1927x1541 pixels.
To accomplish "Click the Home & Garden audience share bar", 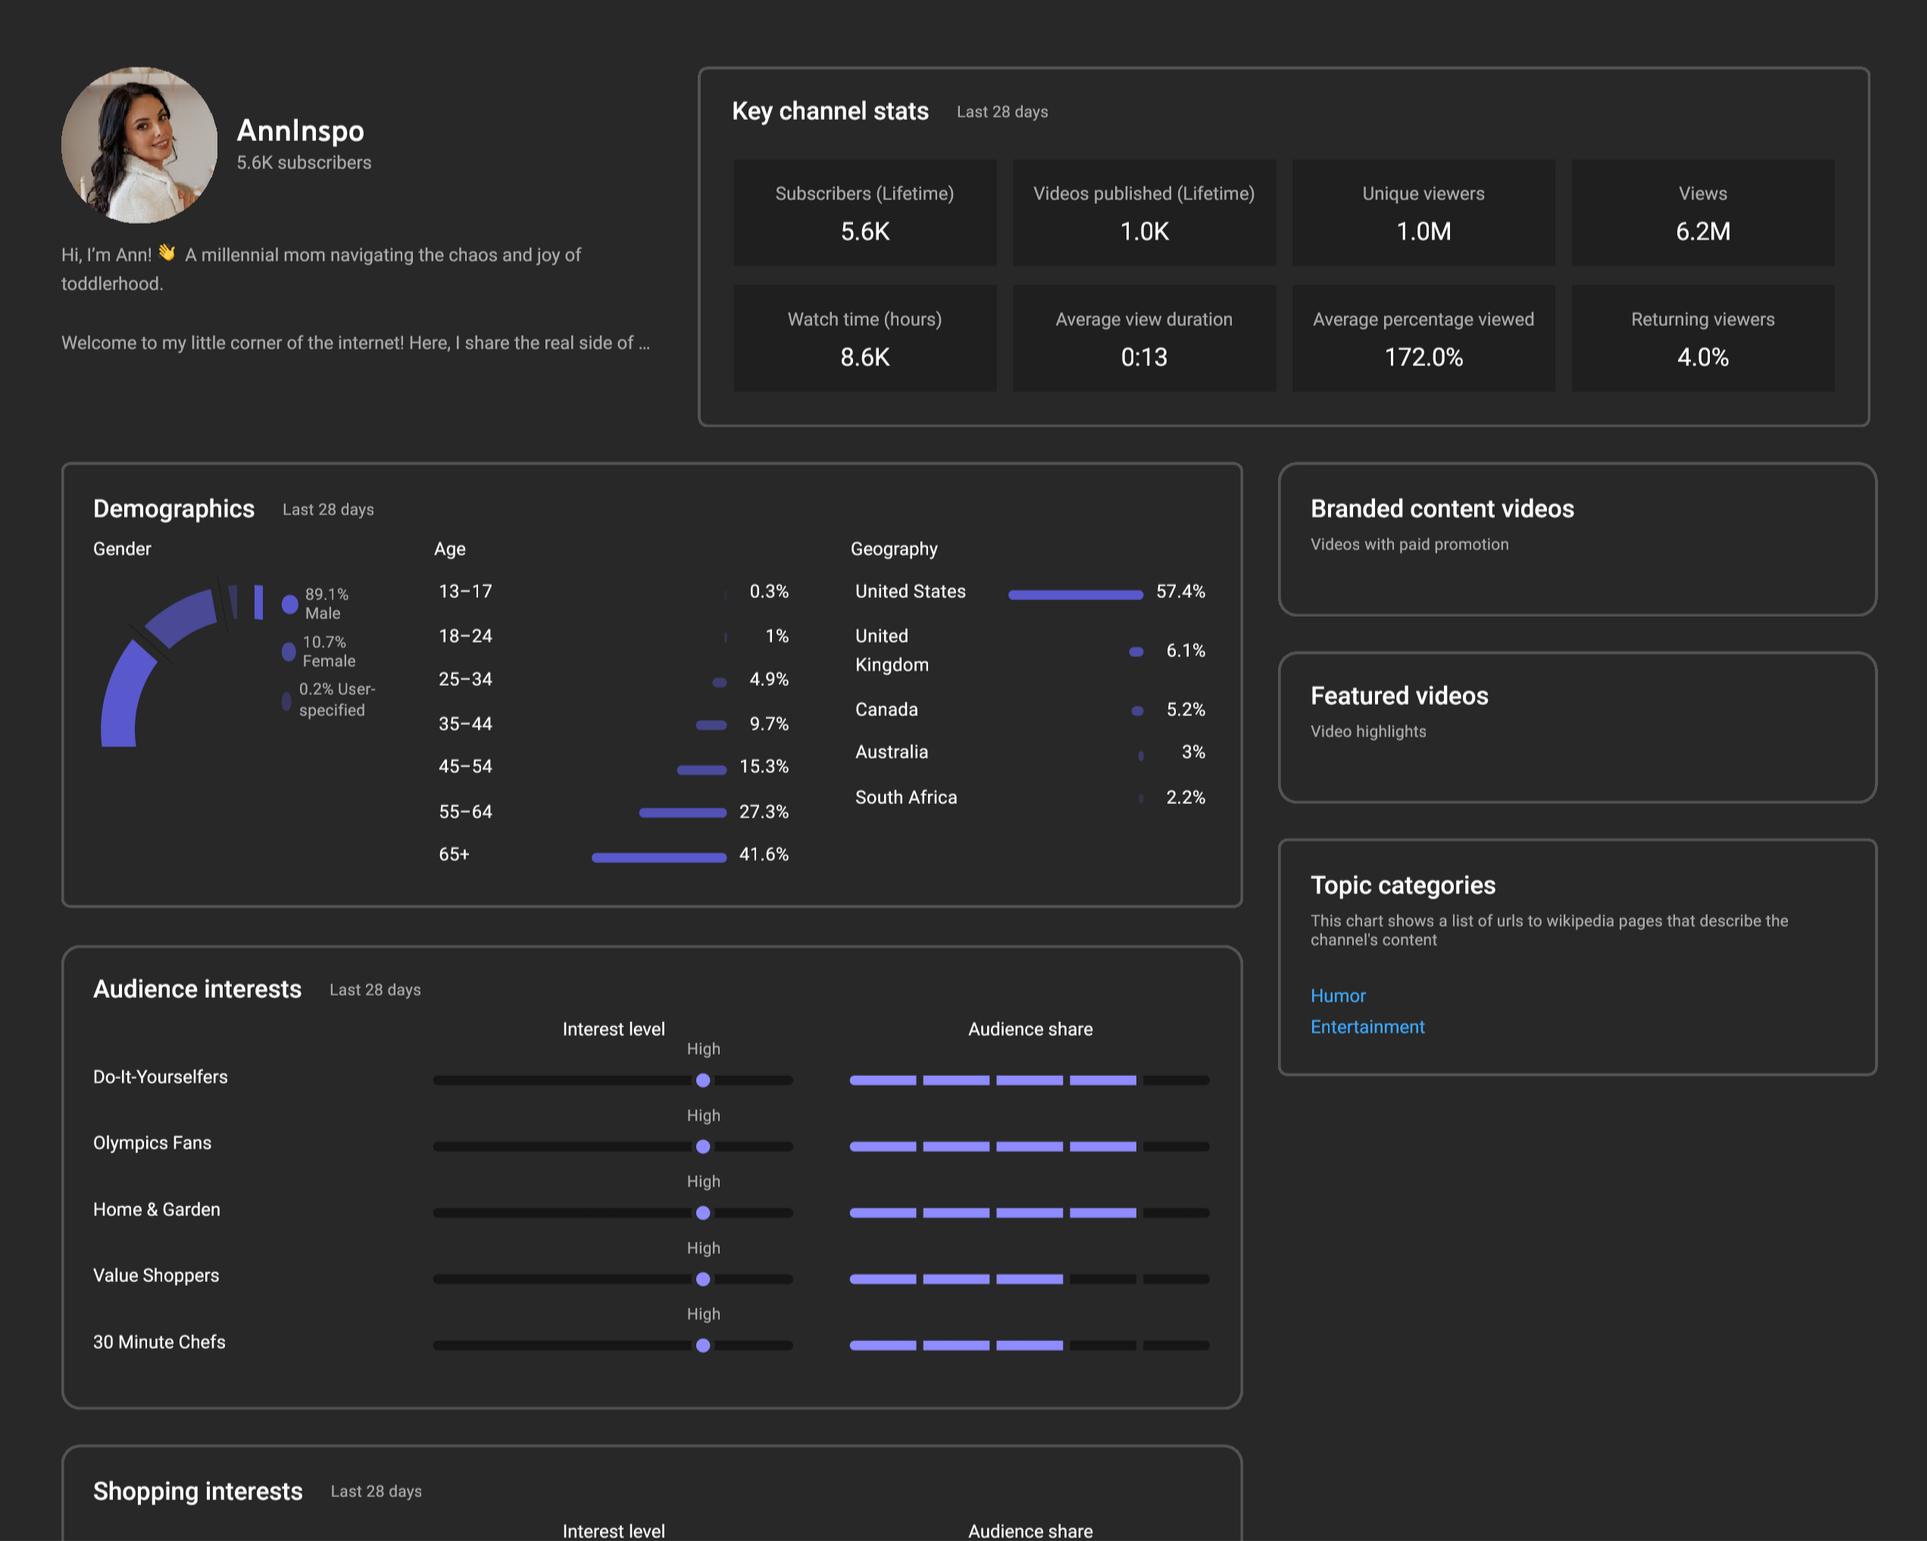I will tap(1030, 1213).
